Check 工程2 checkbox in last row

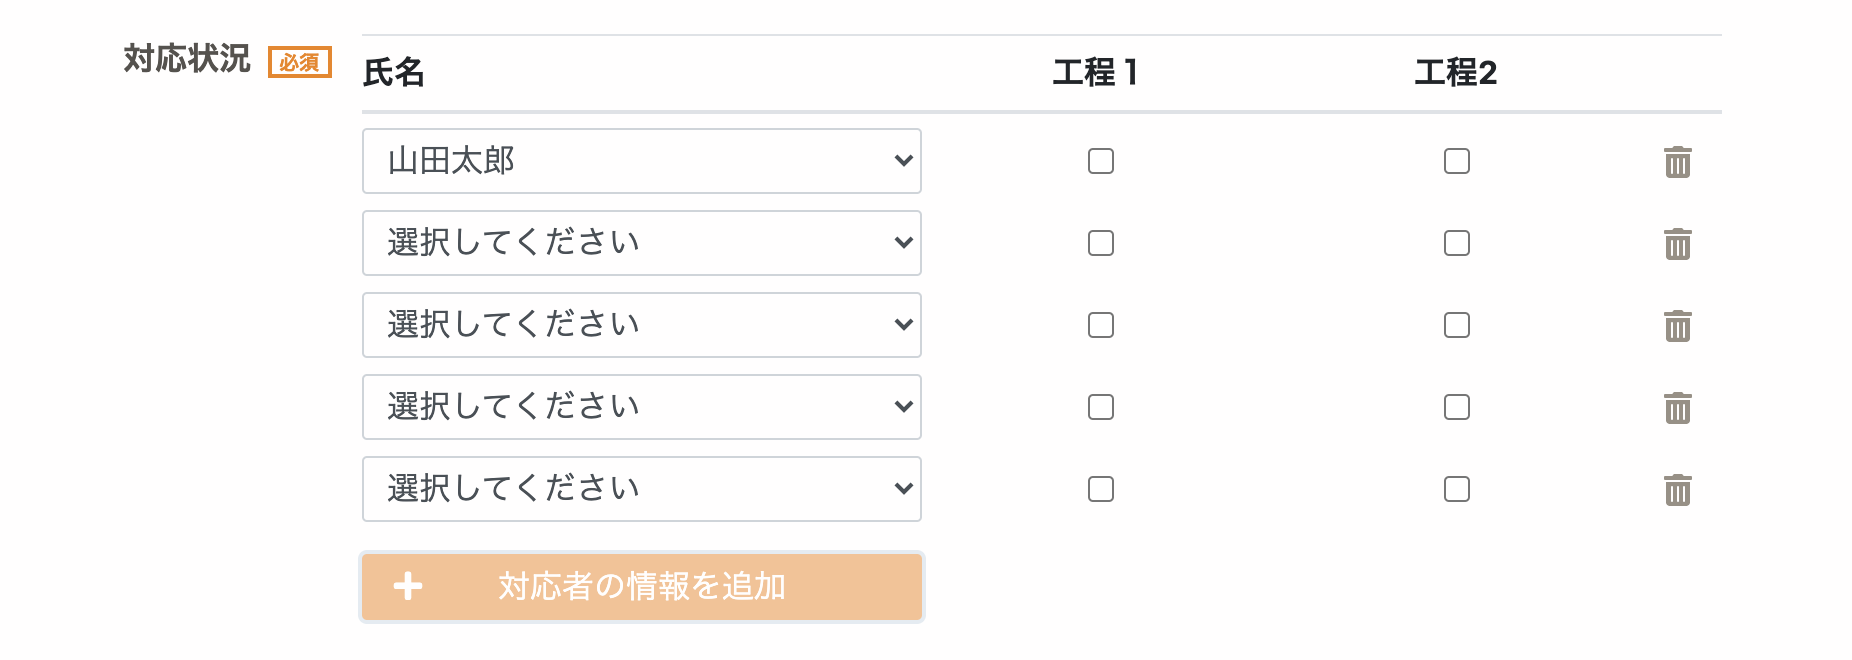1456,489
